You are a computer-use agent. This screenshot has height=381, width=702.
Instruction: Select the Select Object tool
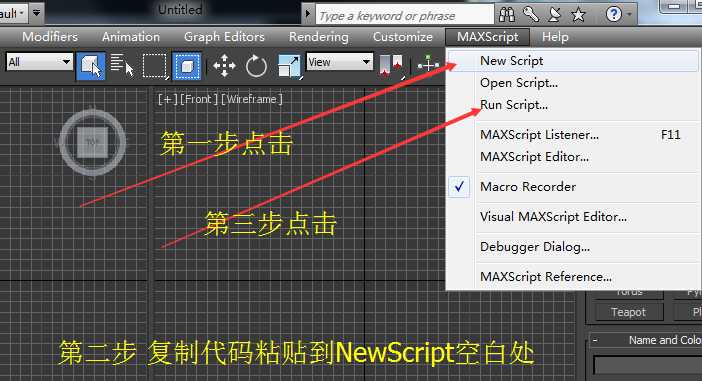pyautogui.click(x=91, y=66)
